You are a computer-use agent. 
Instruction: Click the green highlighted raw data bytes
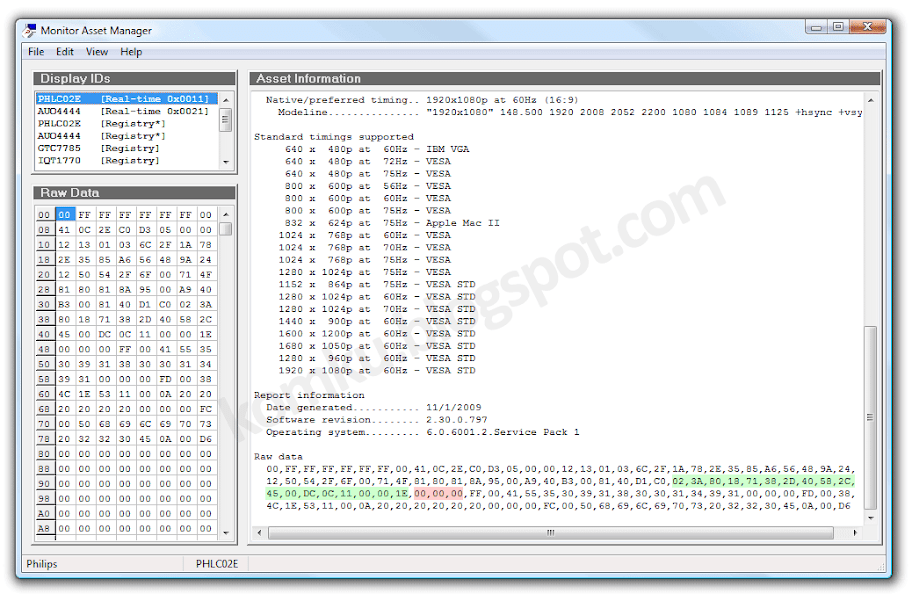(763, 481)
